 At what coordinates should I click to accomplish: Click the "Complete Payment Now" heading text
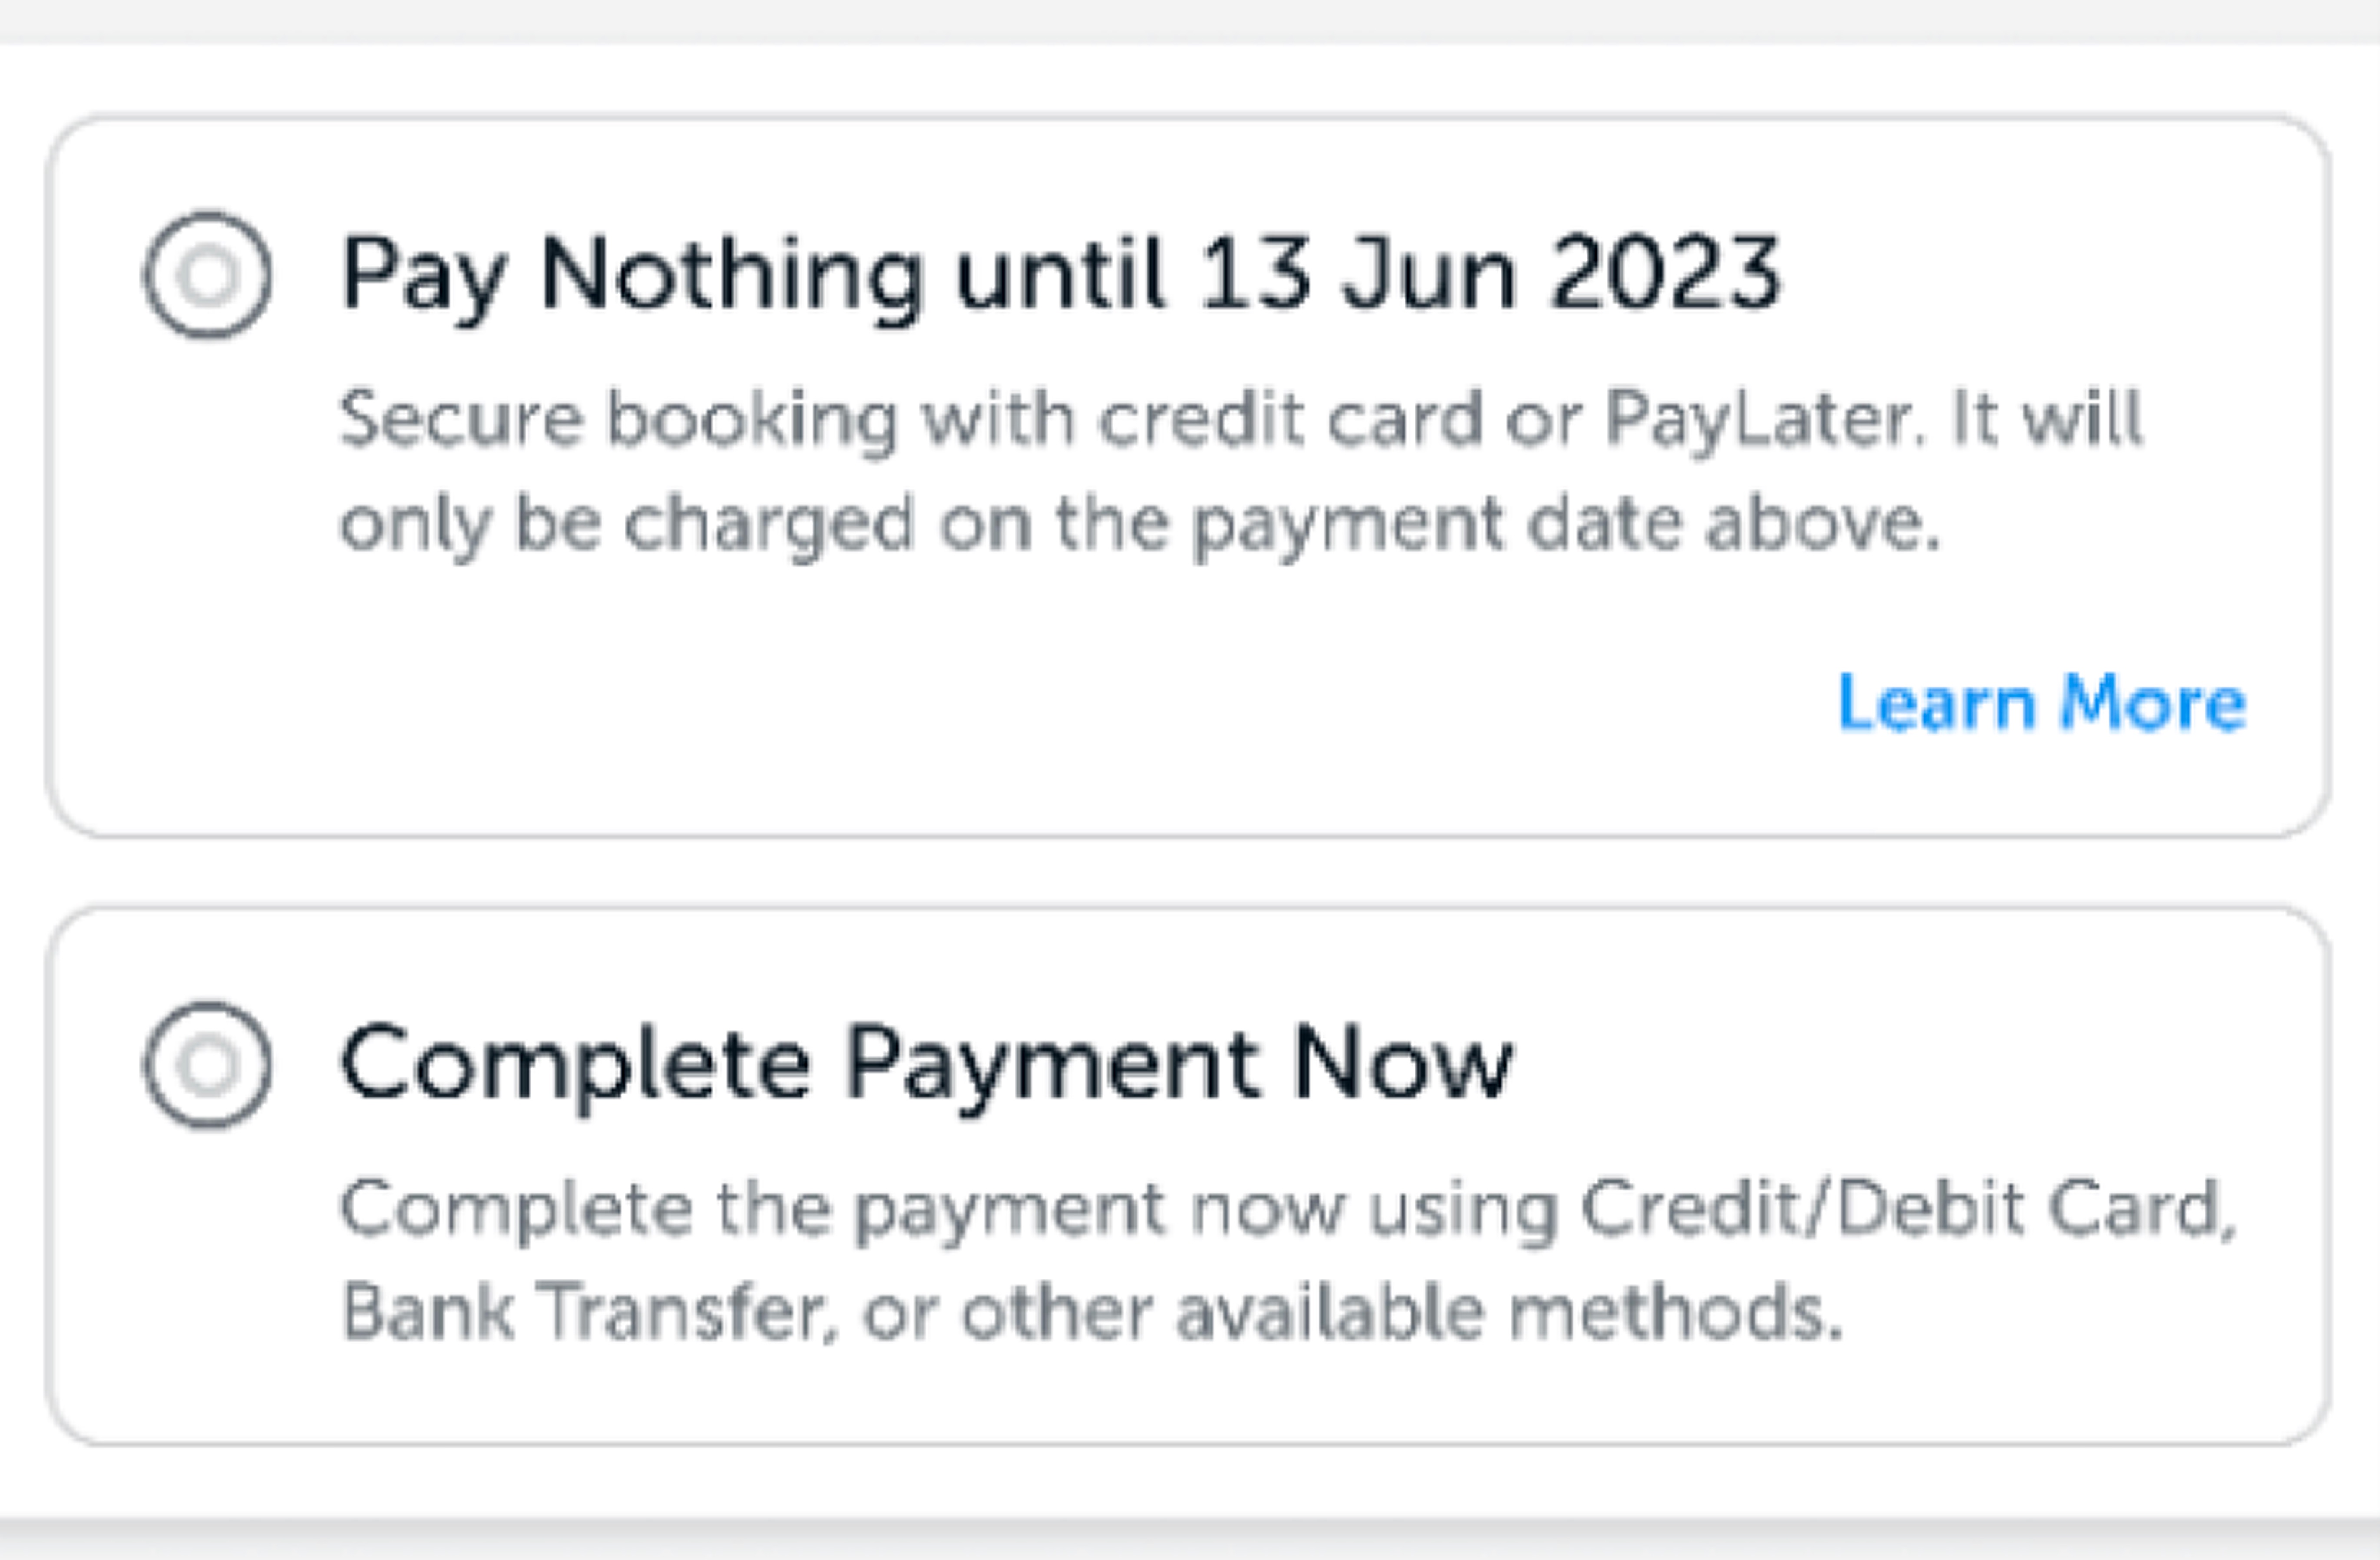[926, 1065]
